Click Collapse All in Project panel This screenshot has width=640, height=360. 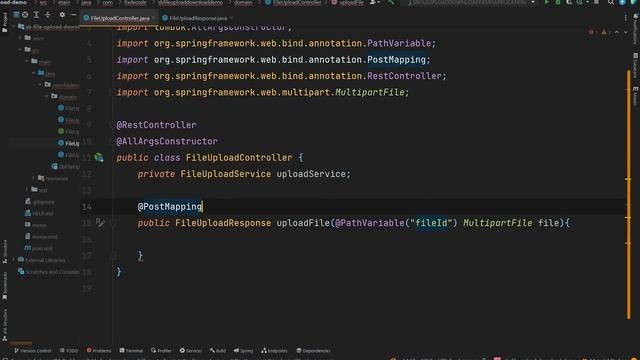48,15
